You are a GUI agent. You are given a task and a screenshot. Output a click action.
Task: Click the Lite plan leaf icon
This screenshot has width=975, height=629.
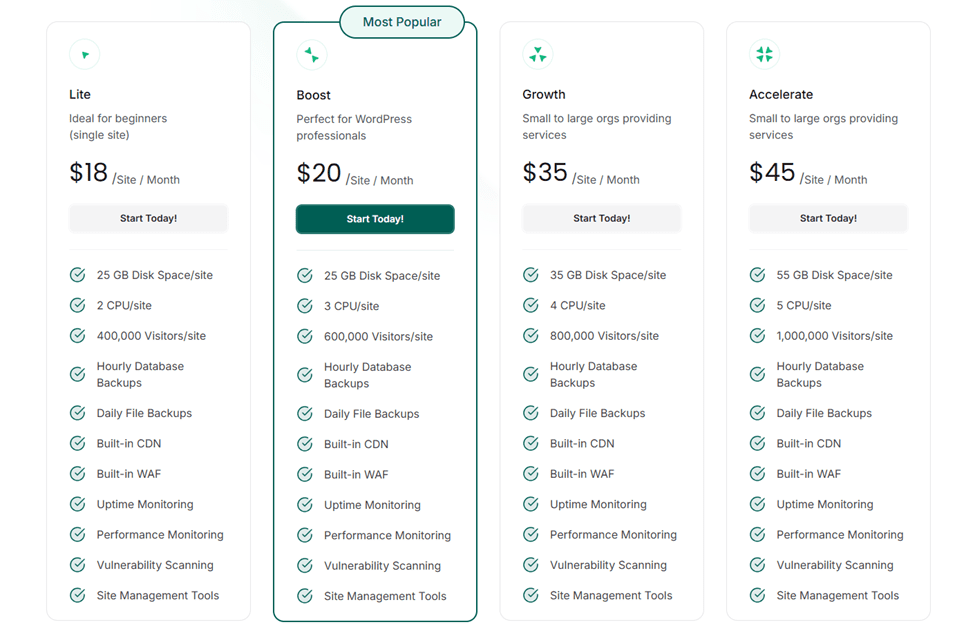(x=84, y=54)
